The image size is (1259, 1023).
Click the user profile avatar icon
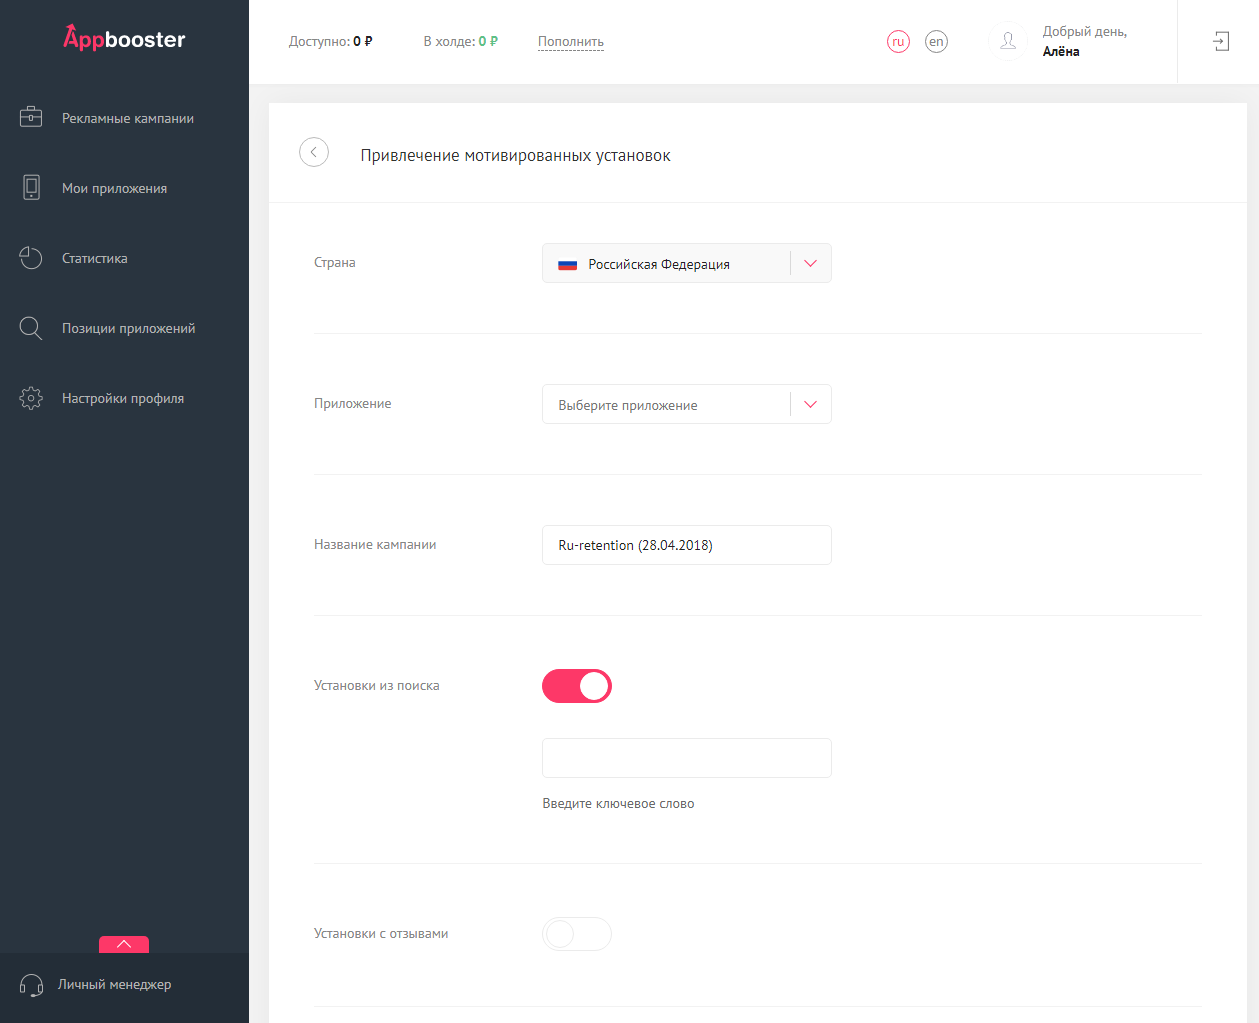(x=1008, y=41)
